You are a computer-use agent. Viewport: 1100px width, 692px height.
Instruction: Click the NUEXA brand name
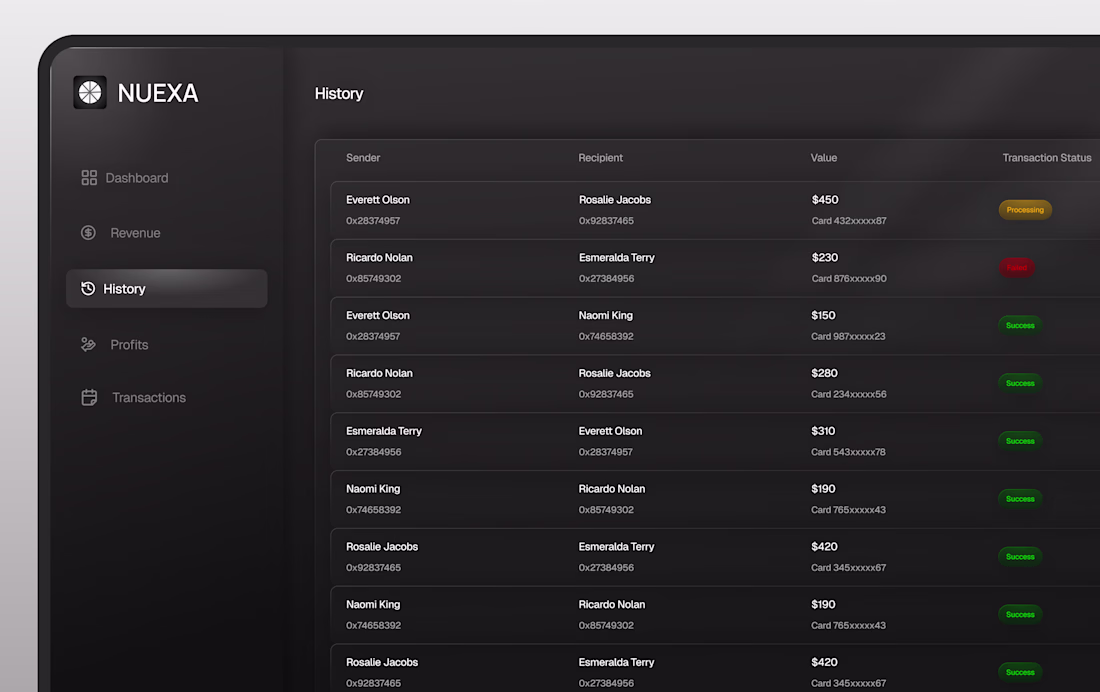click(158, 93)
